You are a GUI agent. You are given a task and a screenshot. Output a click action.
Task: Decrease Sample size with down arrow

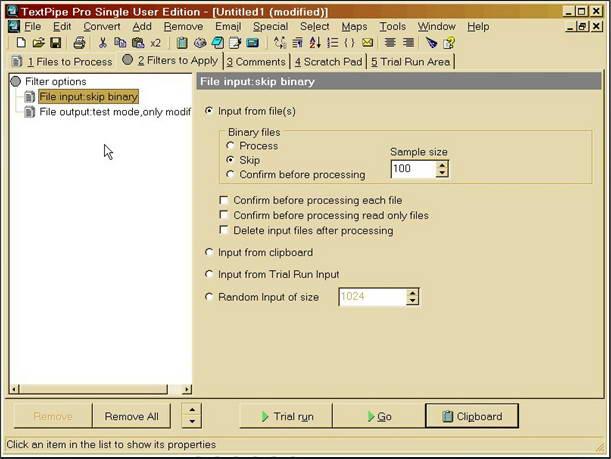click(442, 173)
